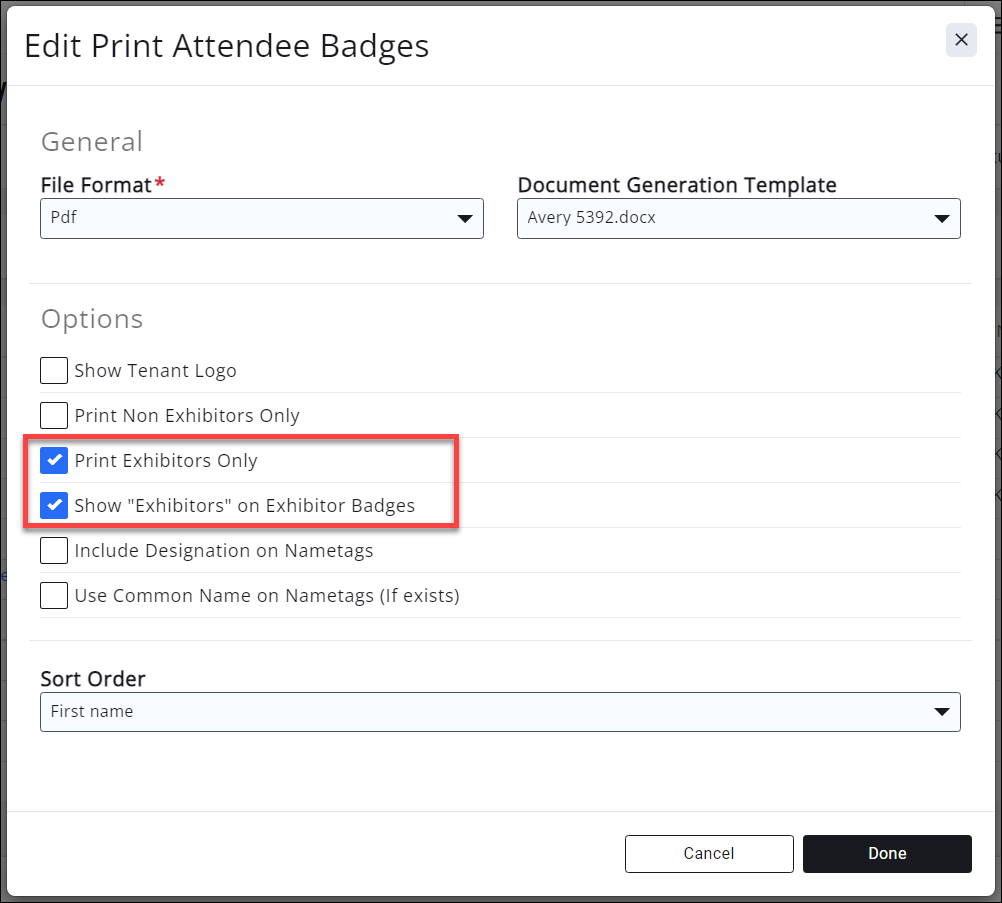Click the arrow in the First name field
This screenshot has width=1002, height=903.
(x=941, y=712)
